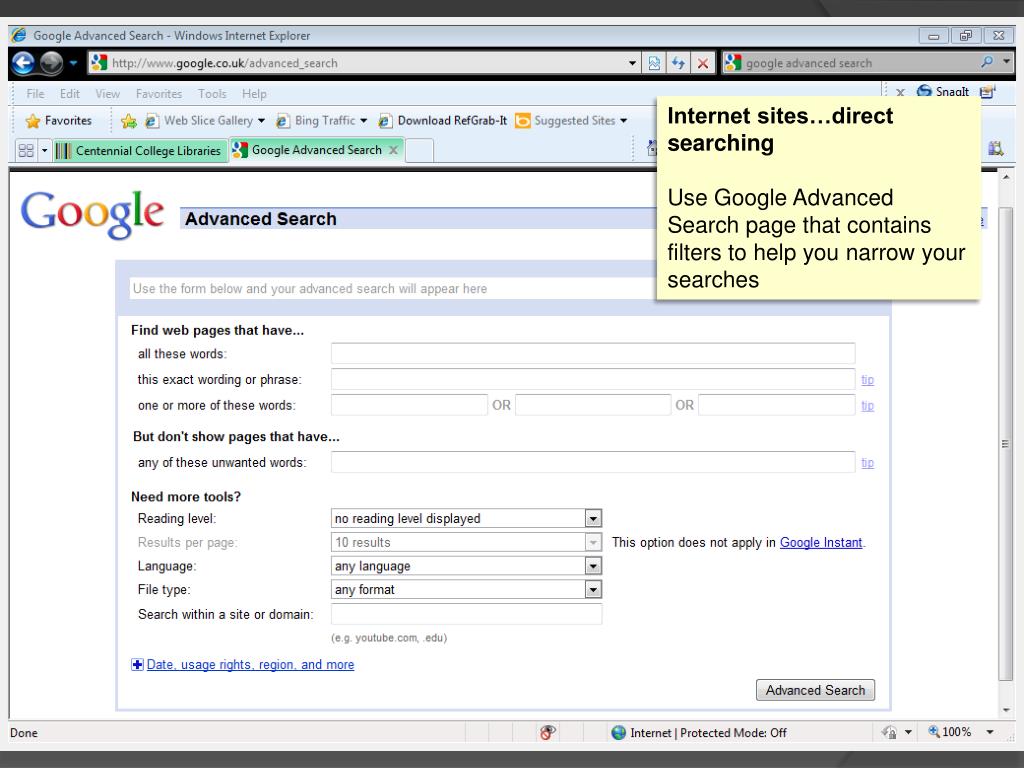The height and width of the screenshot is (768, 1024).
Task: Open the Reading level dropdown
Action: tap(466, 519)
